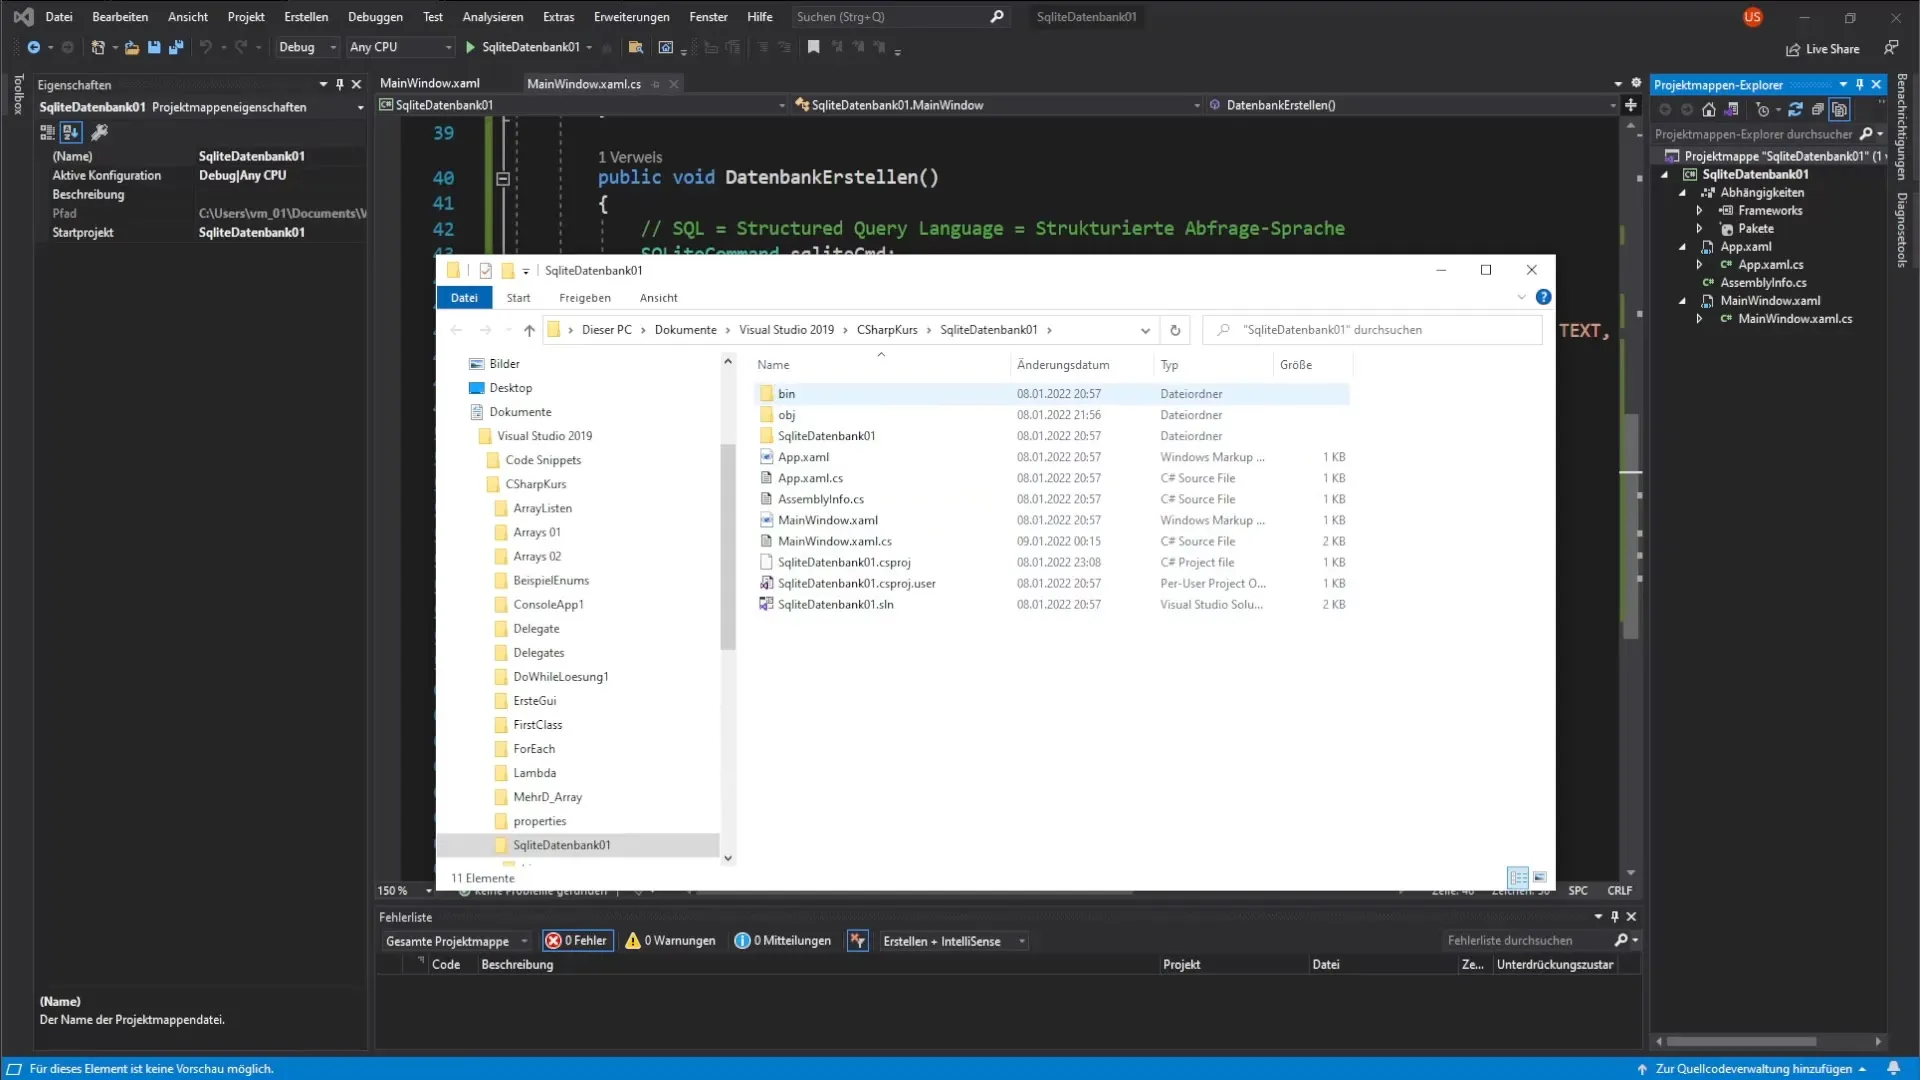
Task: Pin the Eigenschaften panel
Action: (x=340, y=85)
